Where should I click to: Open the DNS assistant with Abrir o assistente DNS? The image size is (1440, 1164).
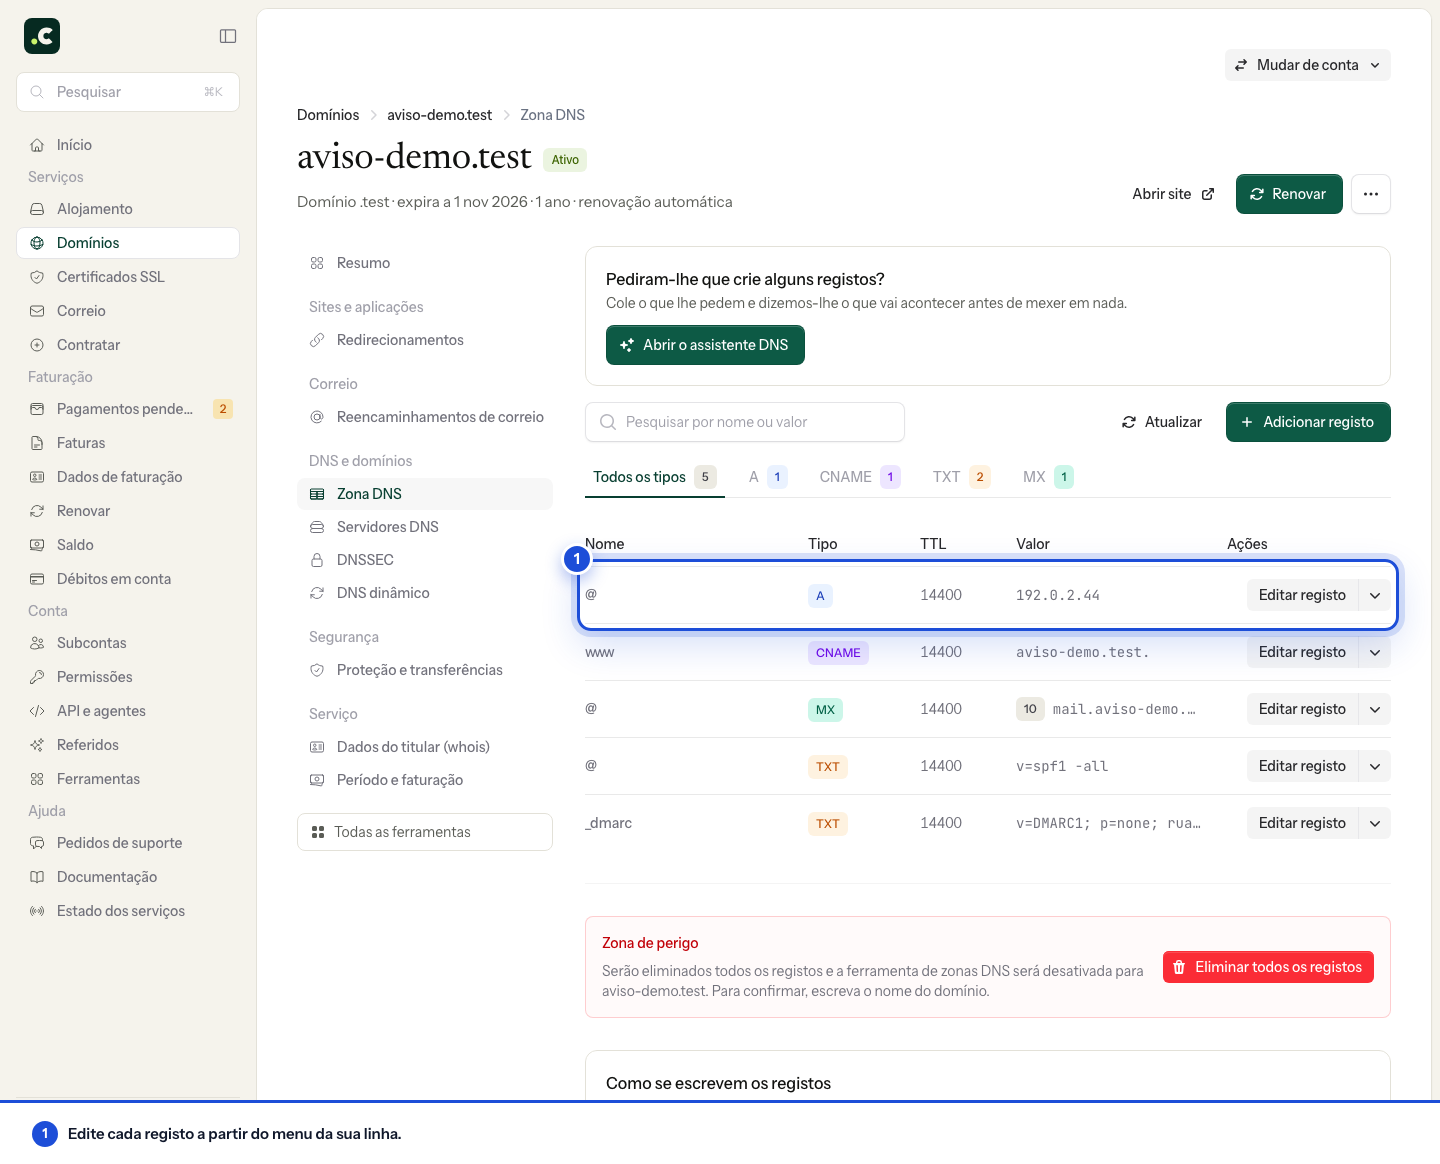click(x=705, y=345)
